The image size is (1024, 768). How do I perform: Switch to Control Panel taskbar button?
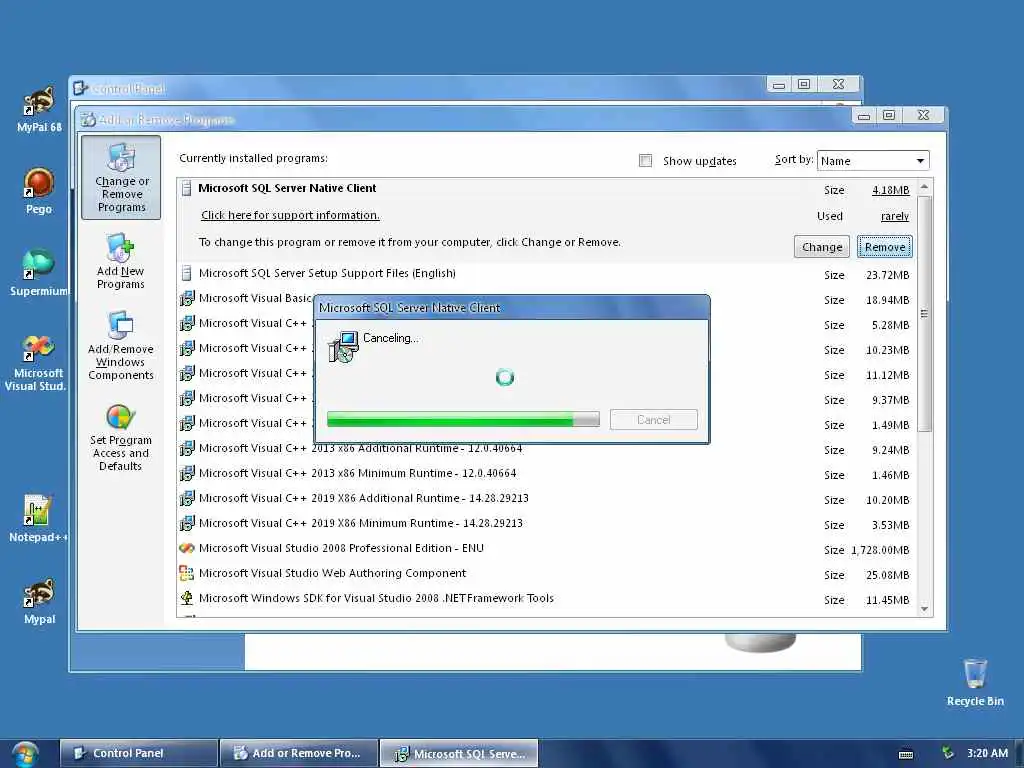[138, 753]
